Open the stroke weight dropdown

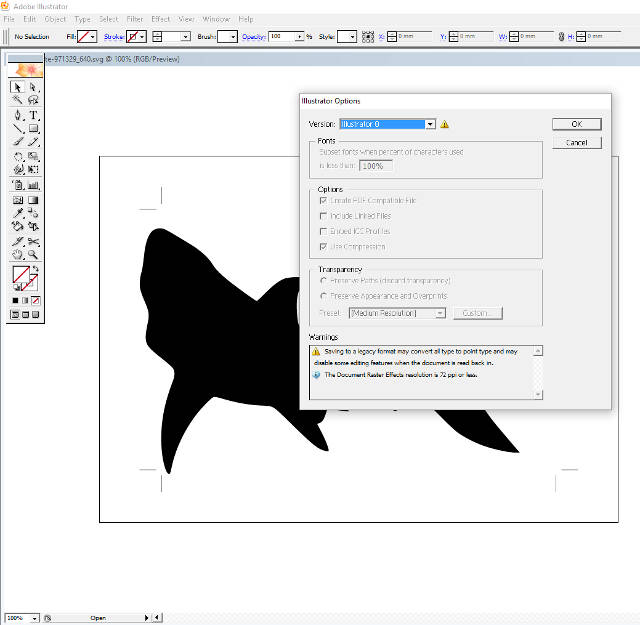click(185, 37)
